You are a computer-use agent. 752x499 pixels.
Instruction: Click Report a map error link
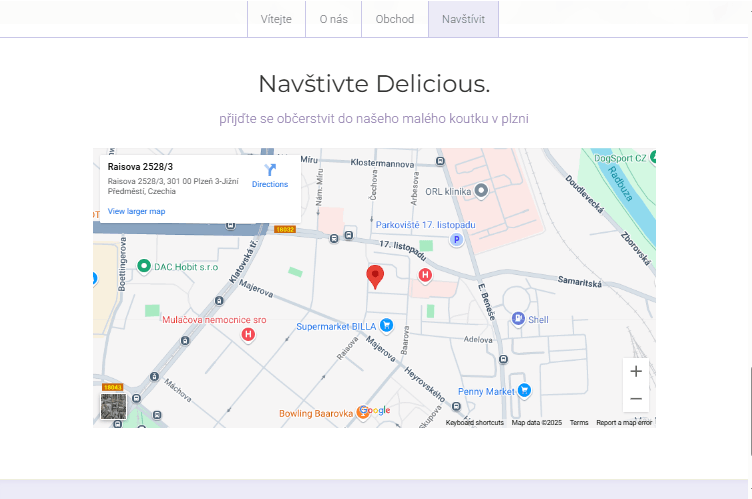[x=624, y=423]
